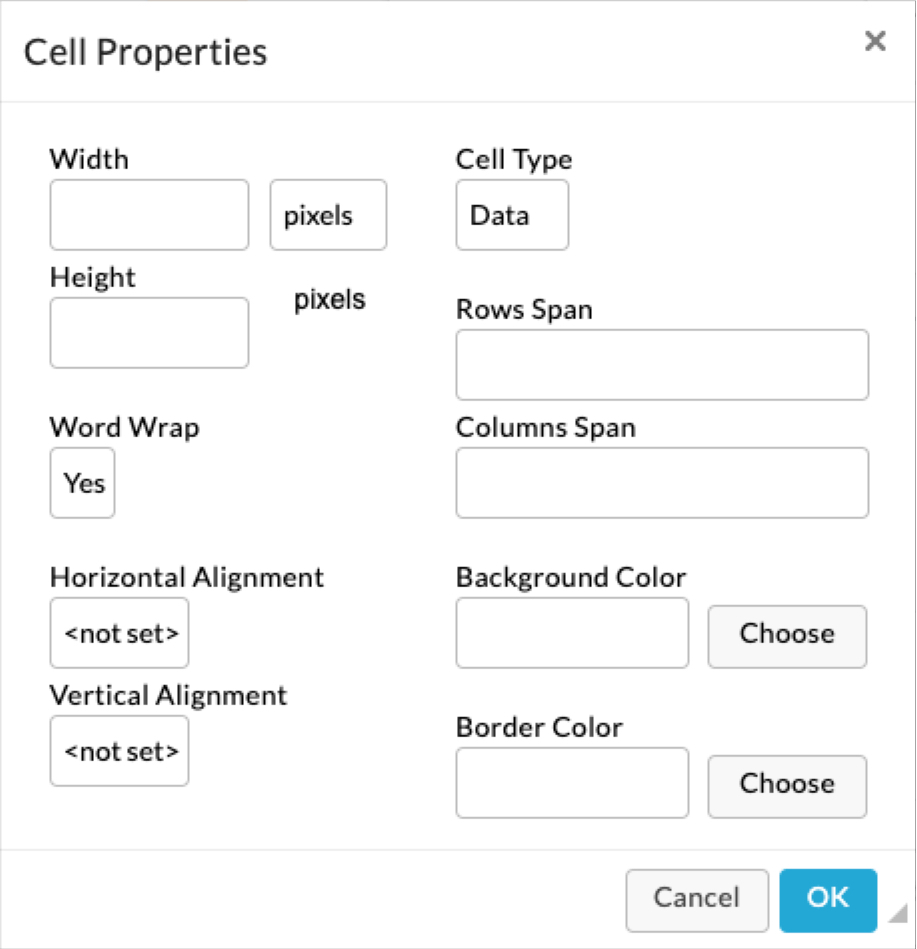The width and height of the screenshot is (917, 949).
Task: Click the Border Color input field
Action: (571, 783)
